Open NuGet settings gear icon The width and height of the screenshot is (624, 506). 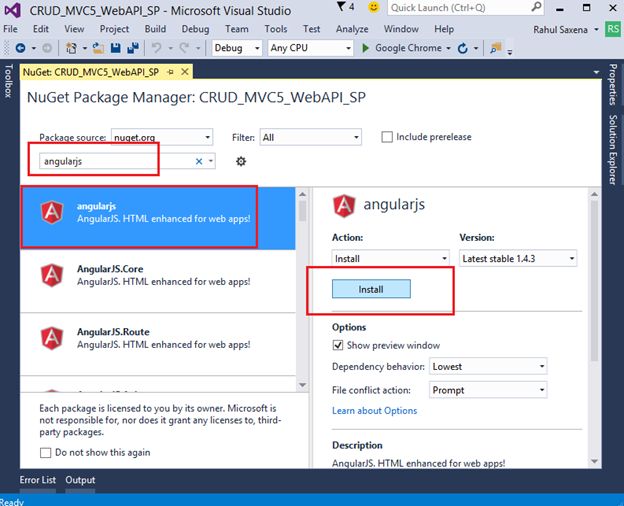pyautogui.click(x=241, y=161)
